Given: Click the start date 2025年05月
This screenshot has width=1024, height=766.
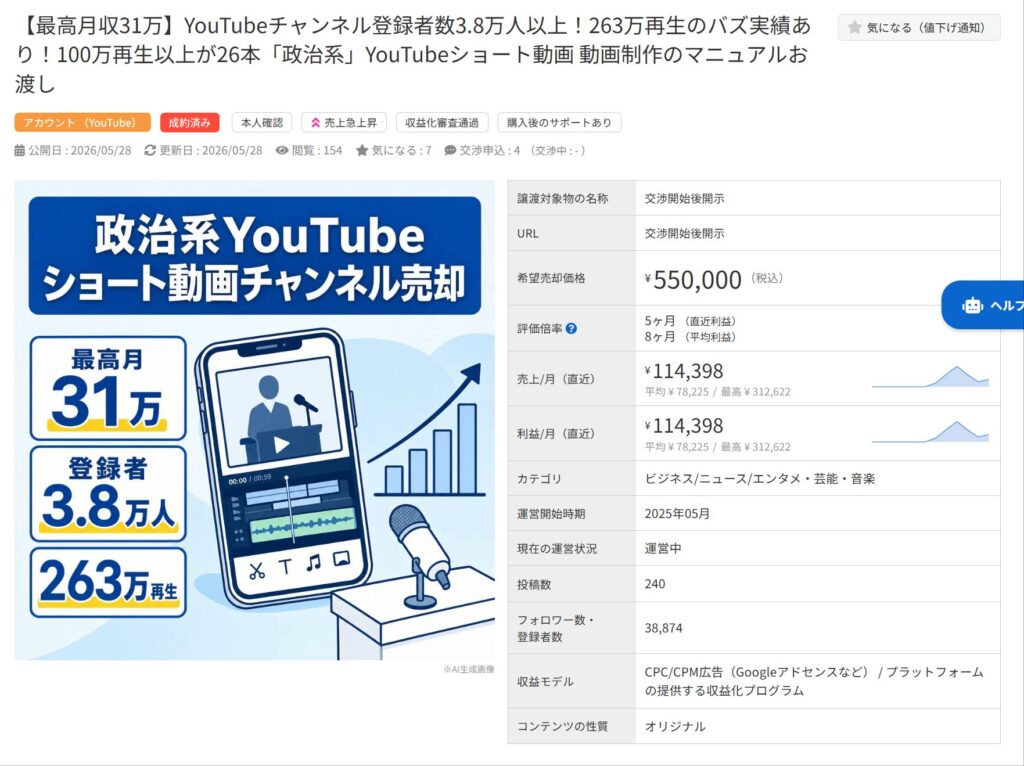Looking at the screenshot, I should (x=677, y=513).
